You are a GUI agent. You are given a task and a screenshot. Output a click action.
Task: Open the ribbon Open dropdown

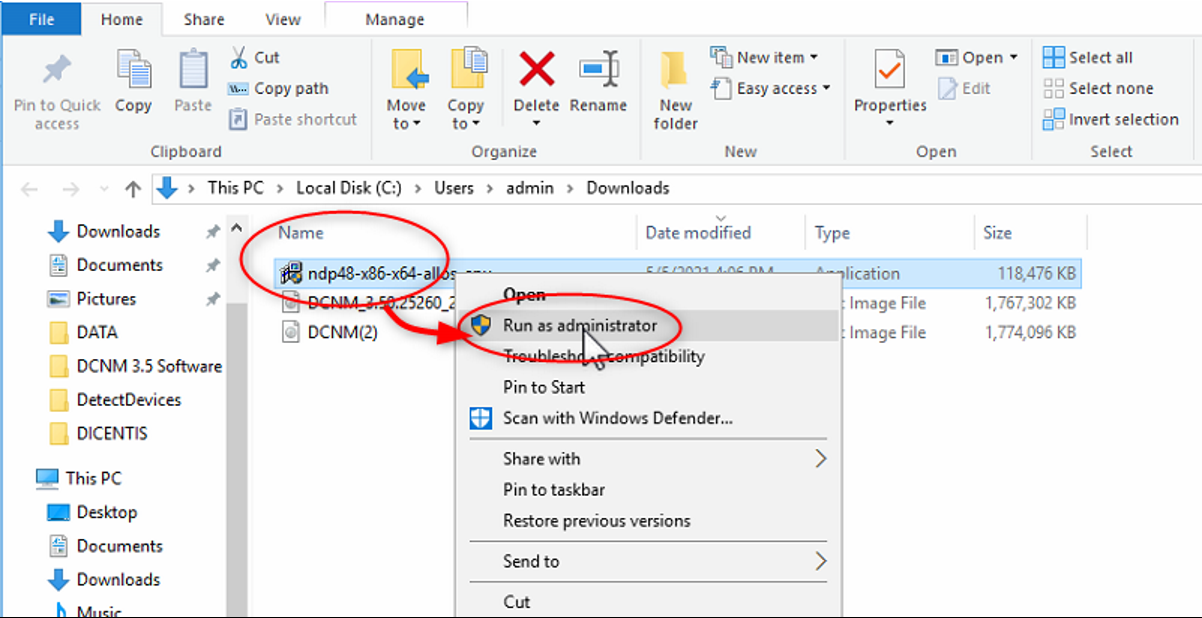point(977,57)
